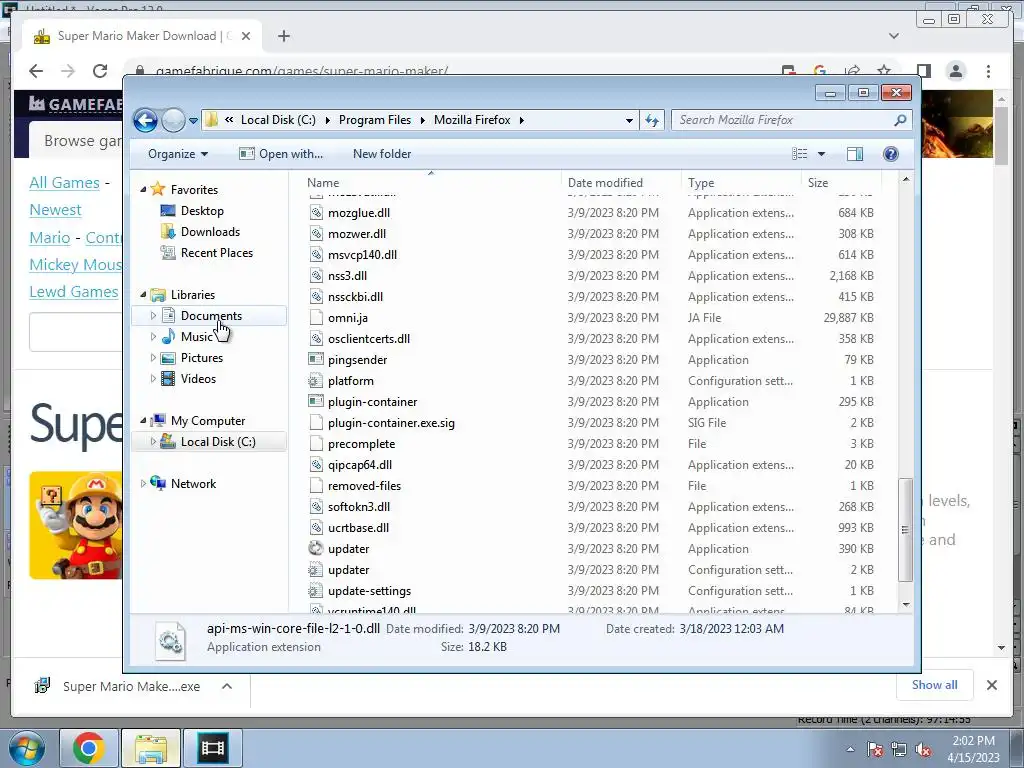The height and width of the screenshot is (768, 1024).
Task: Click Program Files in the address breadcrumb
Action: pos(375,120)
